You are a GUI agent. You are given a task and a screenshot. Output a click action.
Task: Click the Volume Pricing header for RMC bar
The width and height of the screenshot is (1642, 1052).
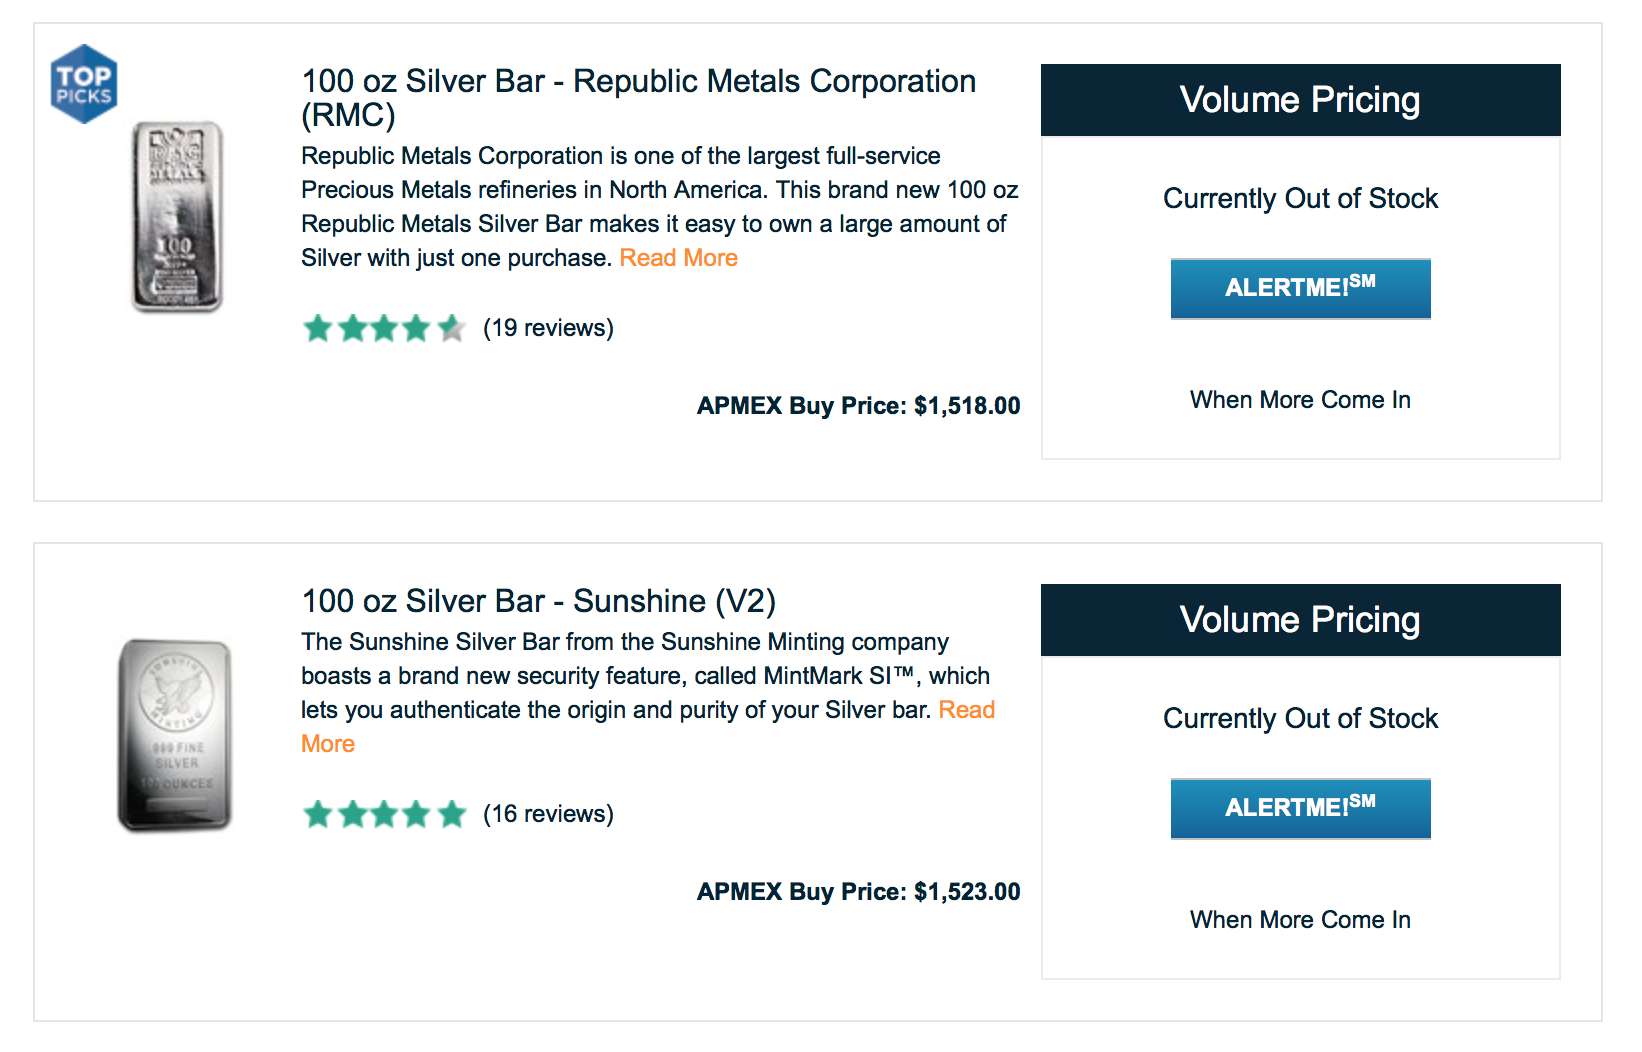pyautogui.click(x=1299, y=100)
